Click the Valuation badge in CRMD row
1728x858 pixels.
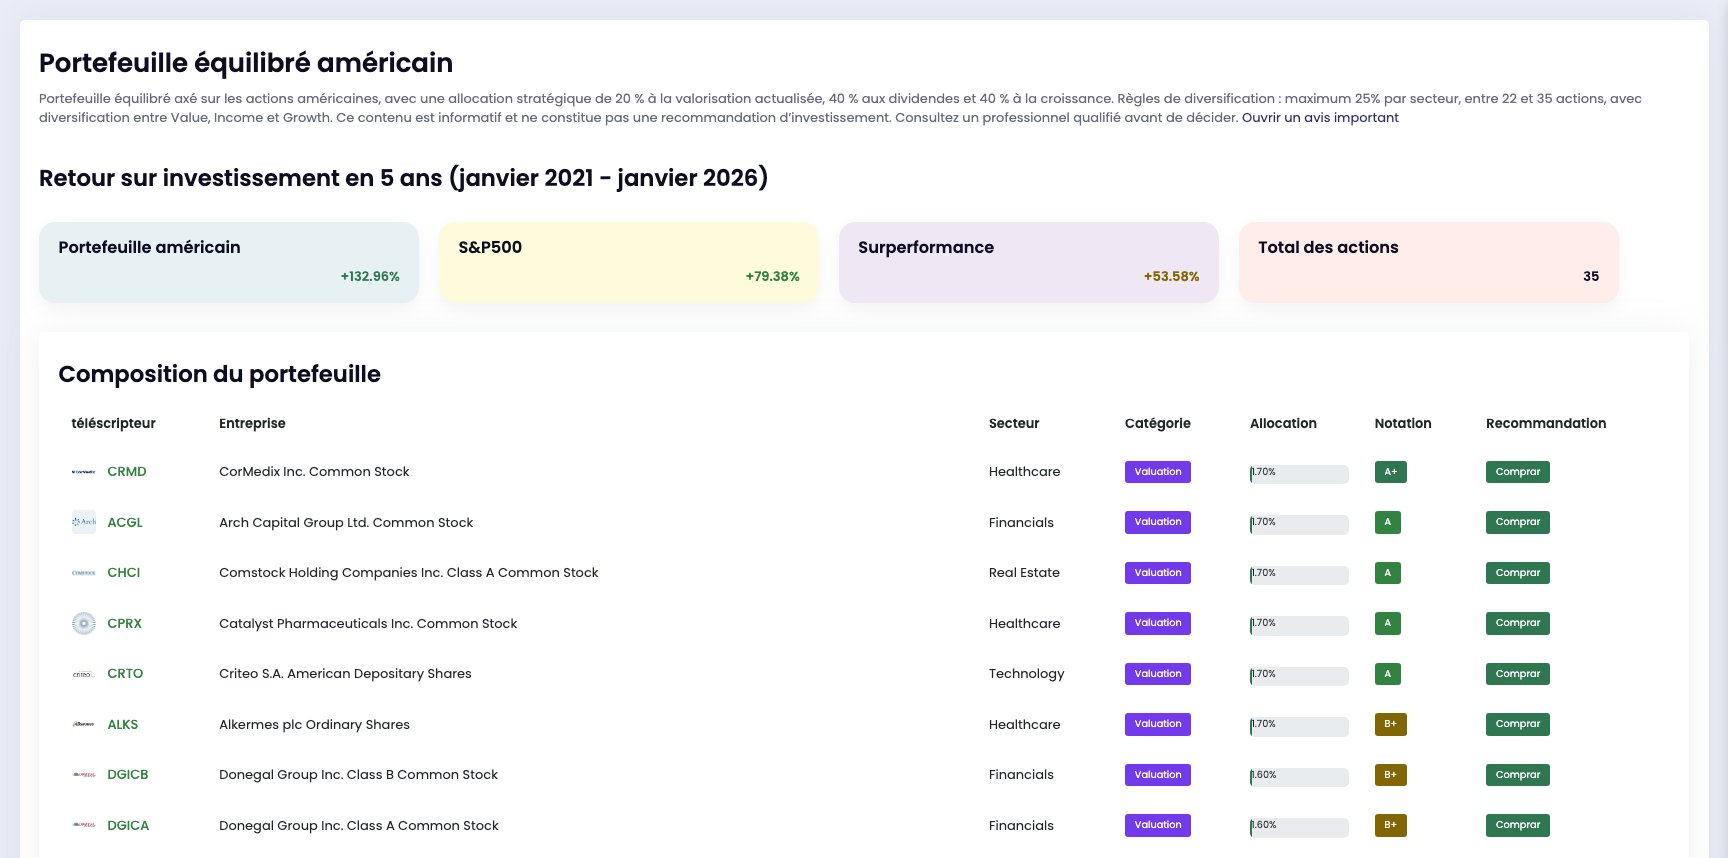(x=1158, y=472)
